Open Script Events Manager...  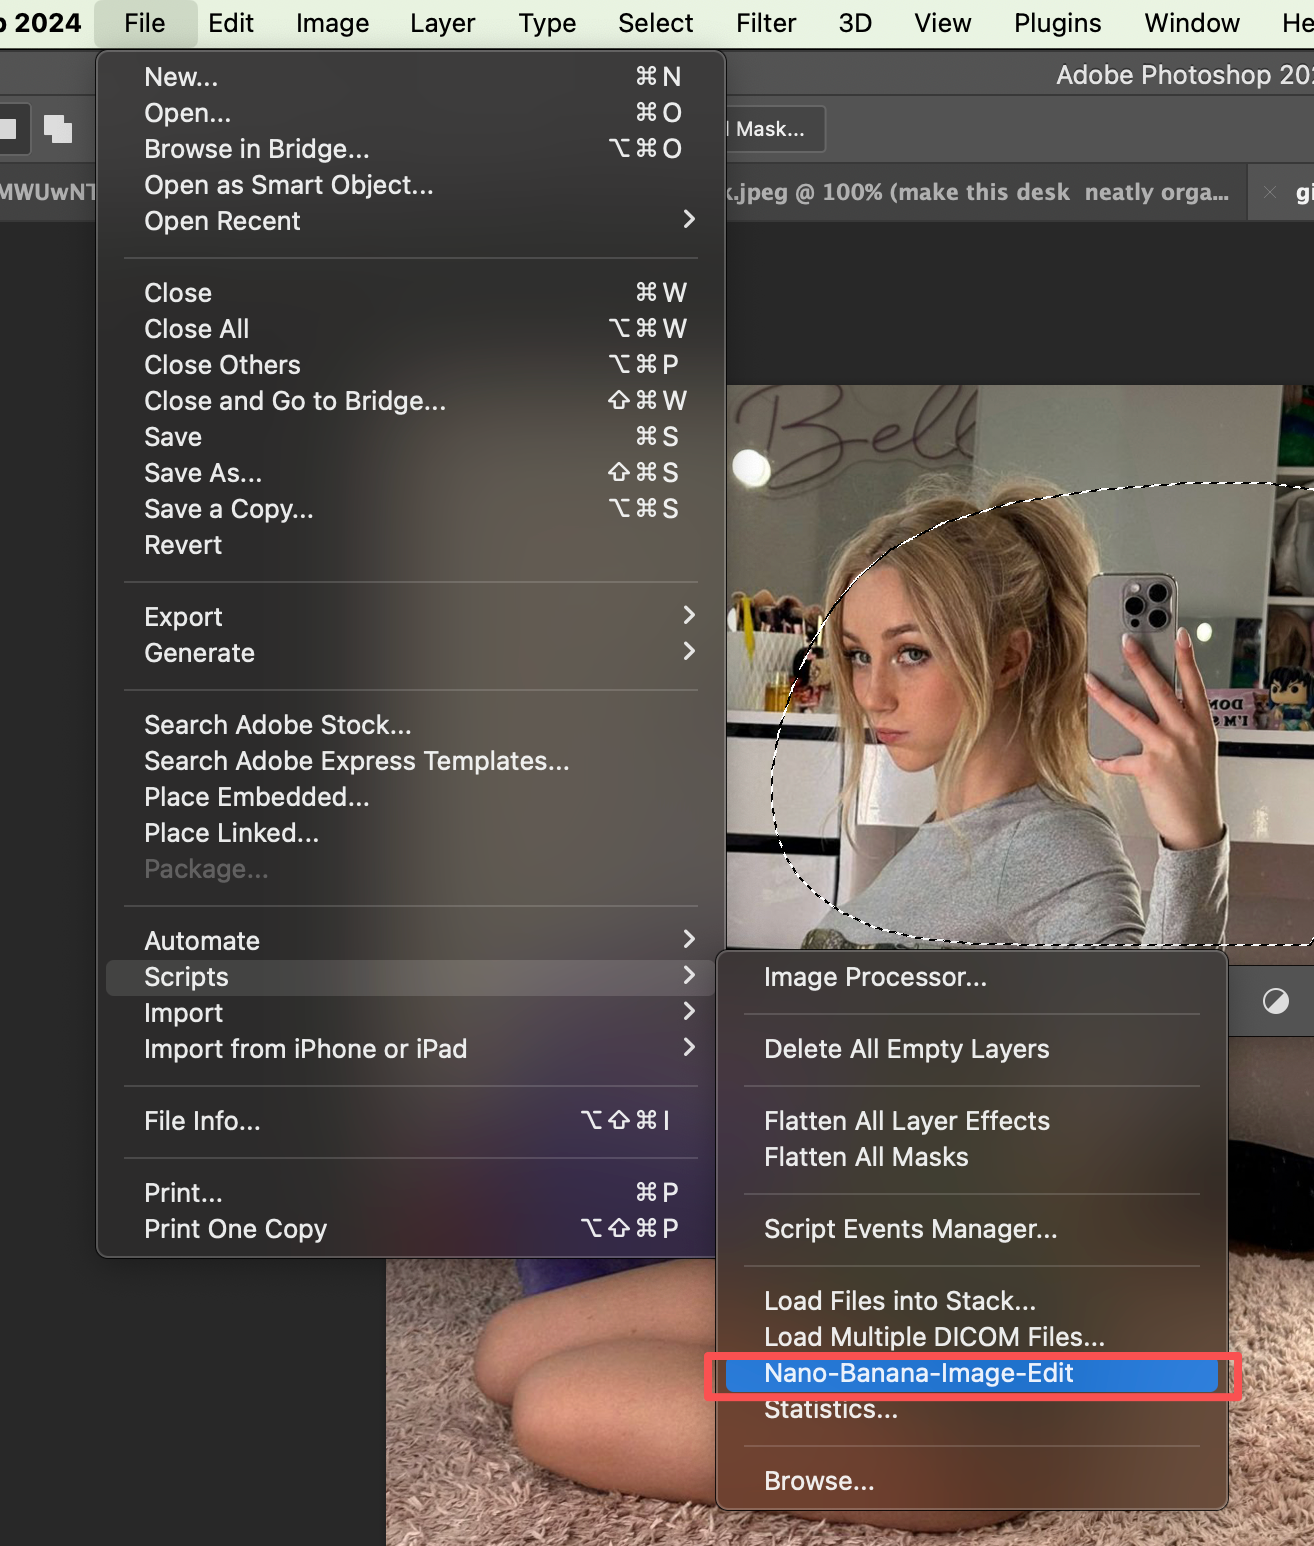pos(972,1229)
